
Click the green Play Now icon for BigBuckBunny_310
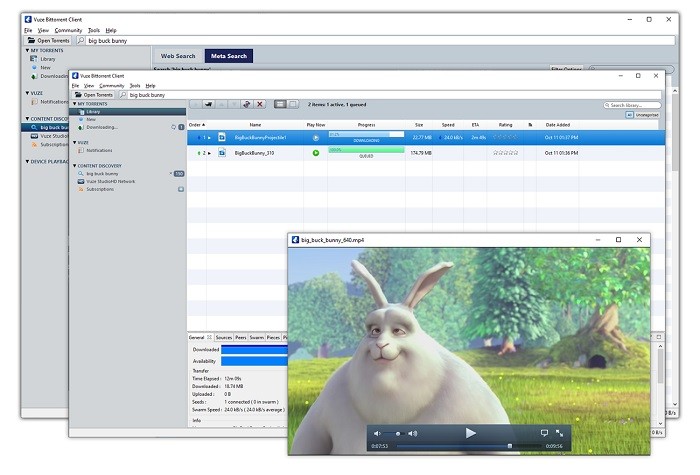(316, 153)
